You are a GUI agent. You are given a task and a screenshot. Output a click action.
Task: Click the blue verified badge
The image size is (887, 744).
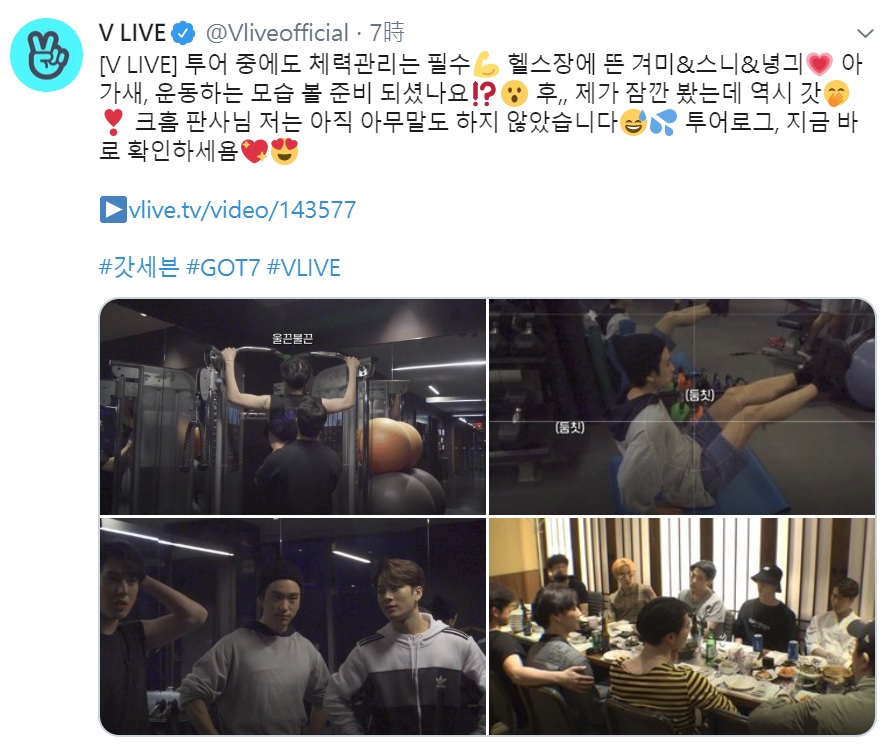(x=183, y=33)
